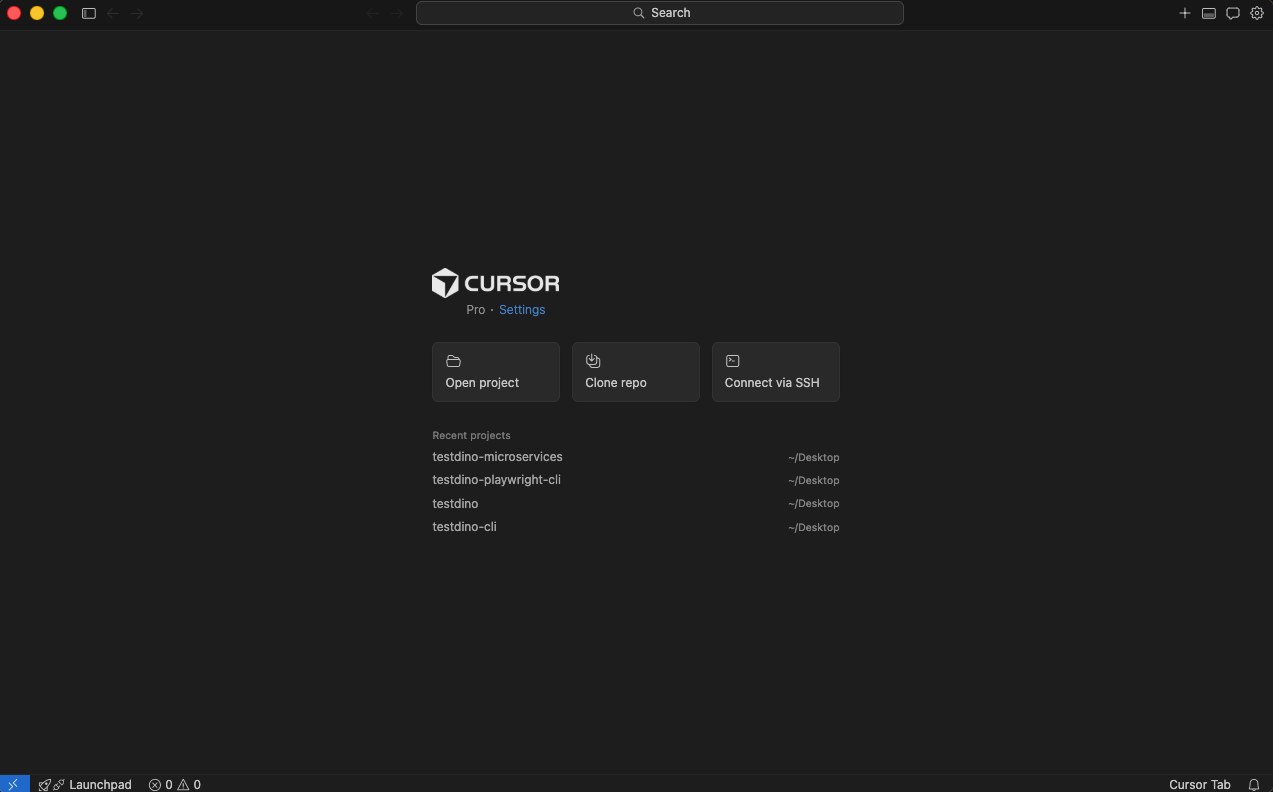The height and width of the screenshot is (792, 1273).
Task: Click the Search command center field
Action: (x=660, y=13)
